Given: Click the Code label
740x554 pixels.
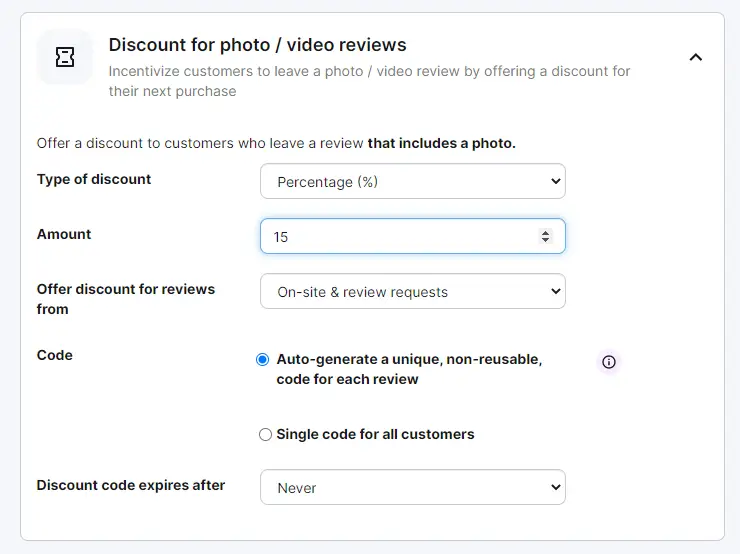Looking at the screenshot, I should coord(55,355).
